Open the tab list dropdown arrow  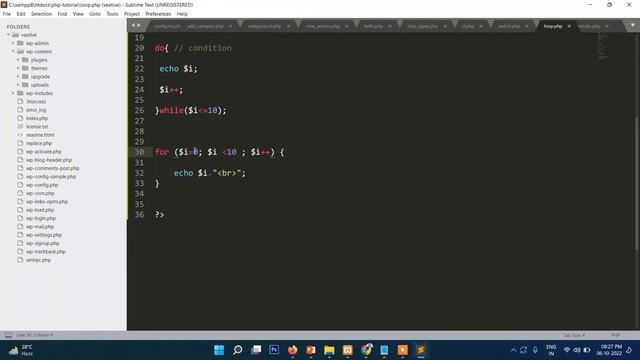(x=632, y=25)
